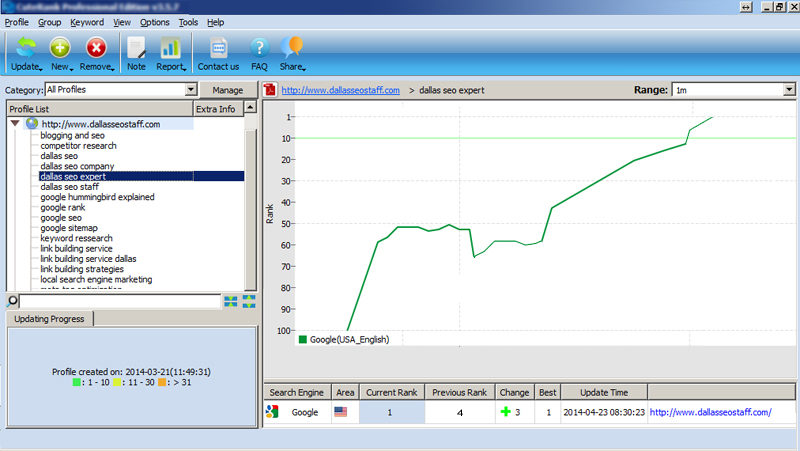
Task: Click the Manage button
Action: coord(228,90)
